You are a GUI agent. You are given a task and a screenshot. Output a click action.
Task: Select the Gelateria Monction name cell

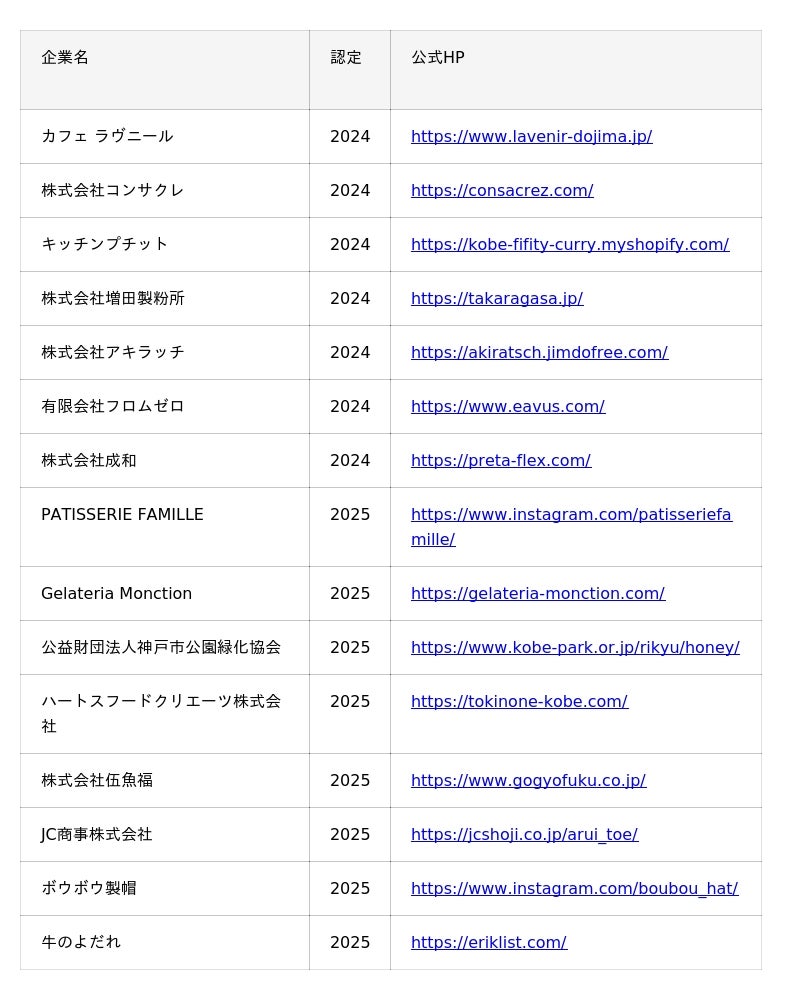(x=116, y=594)
